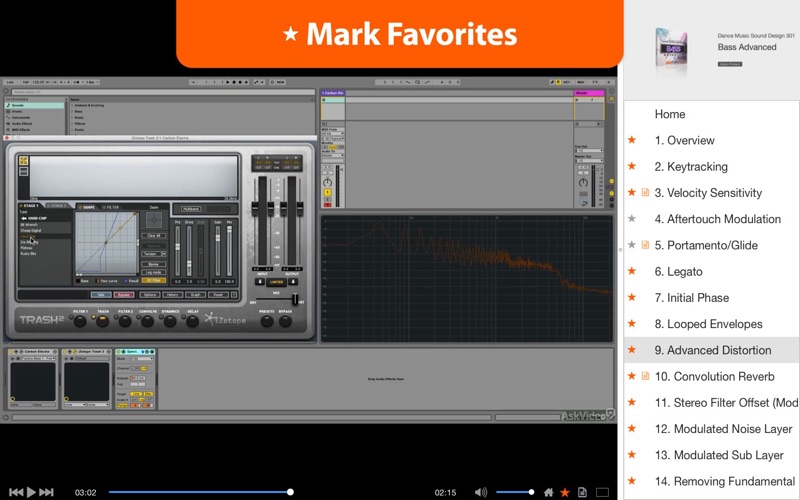
Task: Toggle the Limiter button in Trash 2
Action: (277, 282)
